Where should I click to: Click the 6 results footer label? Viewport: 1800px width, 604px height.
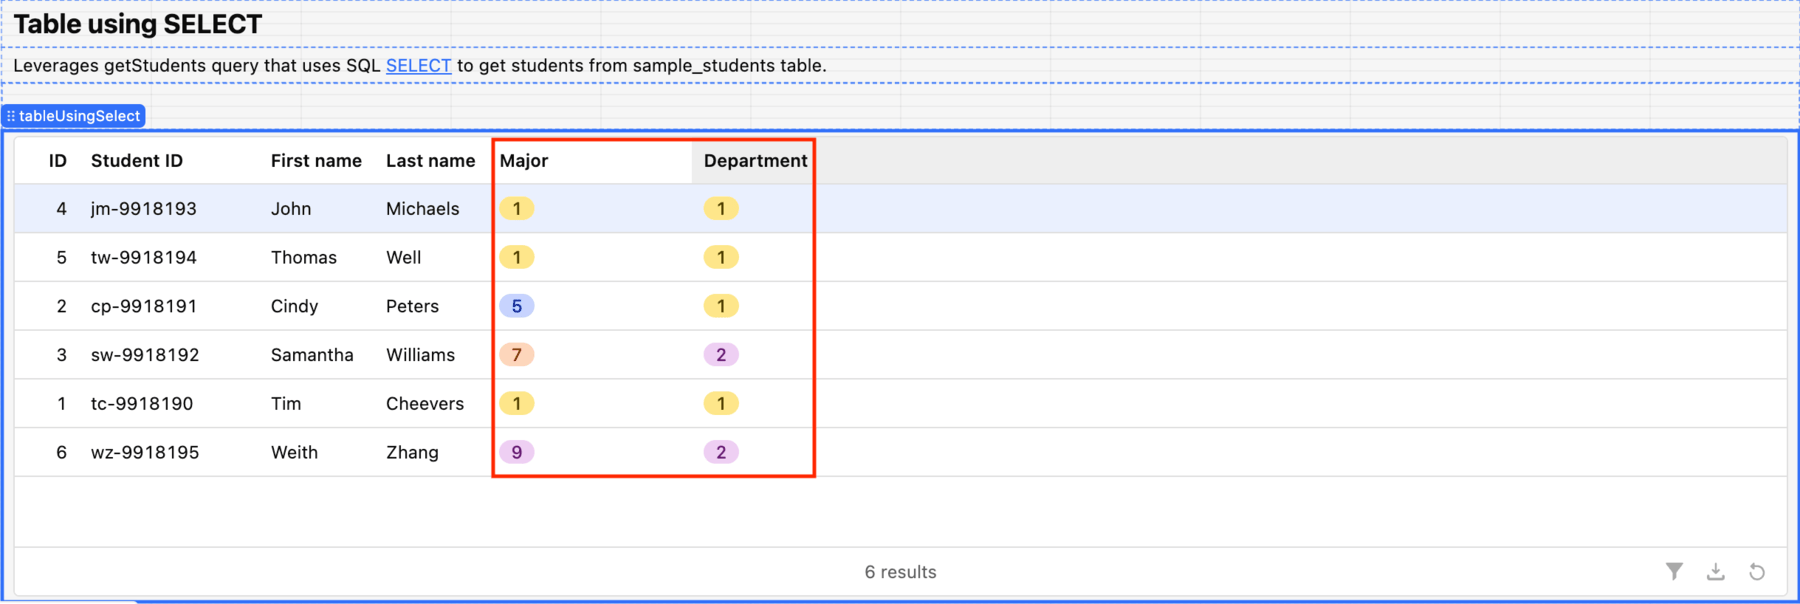pos(900,572)
